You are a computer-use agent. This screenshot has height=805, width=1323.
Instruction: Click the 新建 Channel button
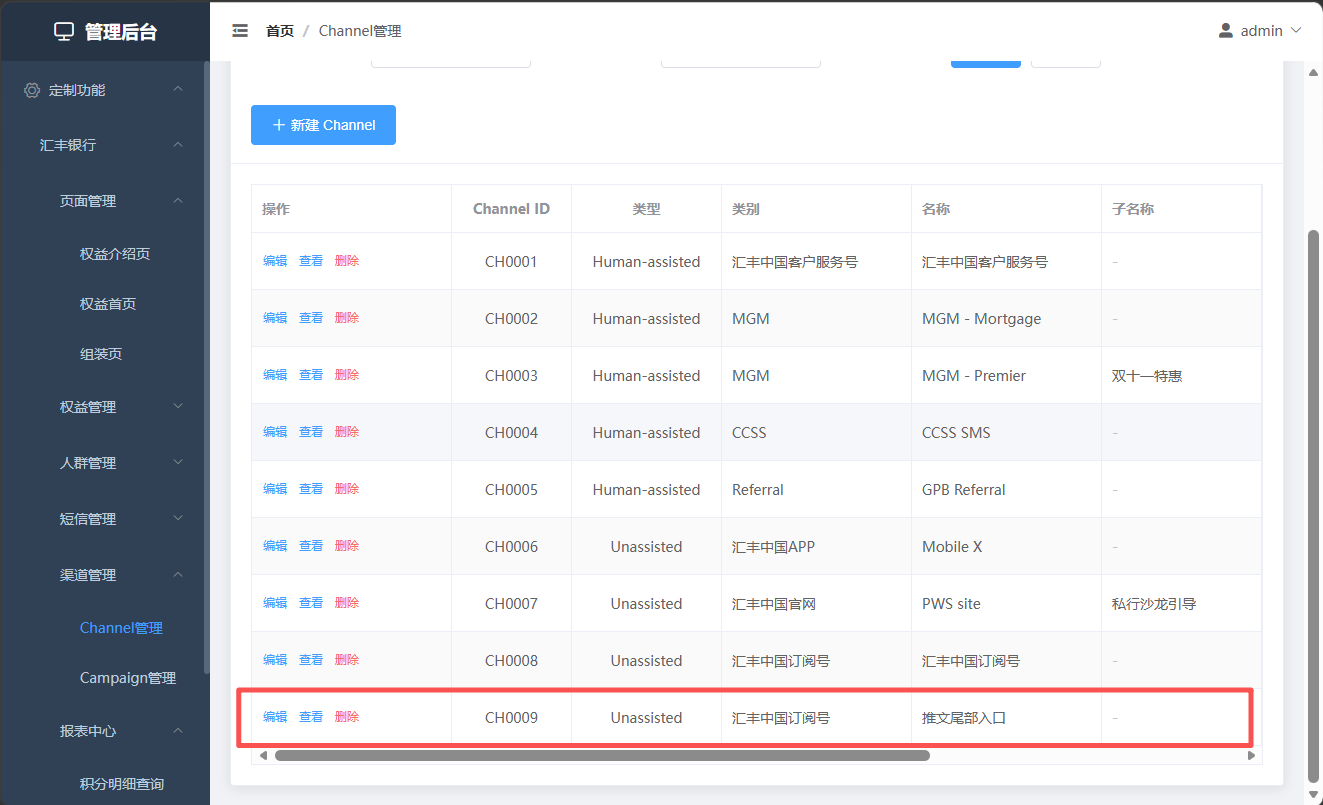323,125
